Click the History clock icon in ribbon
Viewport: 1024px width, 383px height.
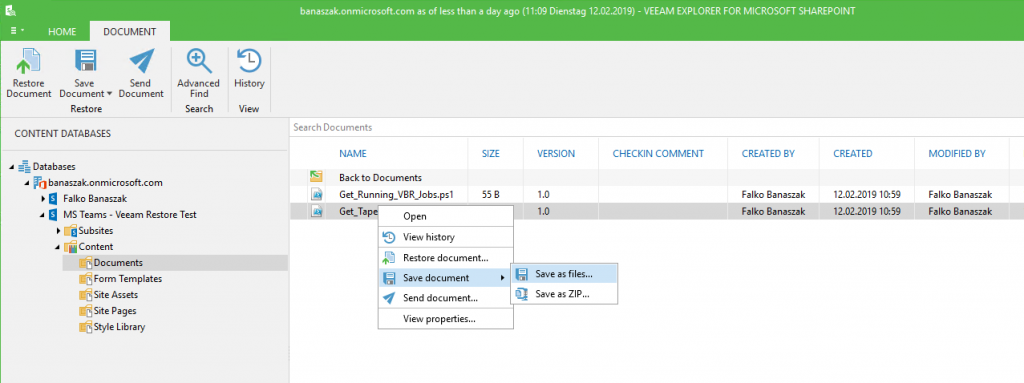coord(249,61)
